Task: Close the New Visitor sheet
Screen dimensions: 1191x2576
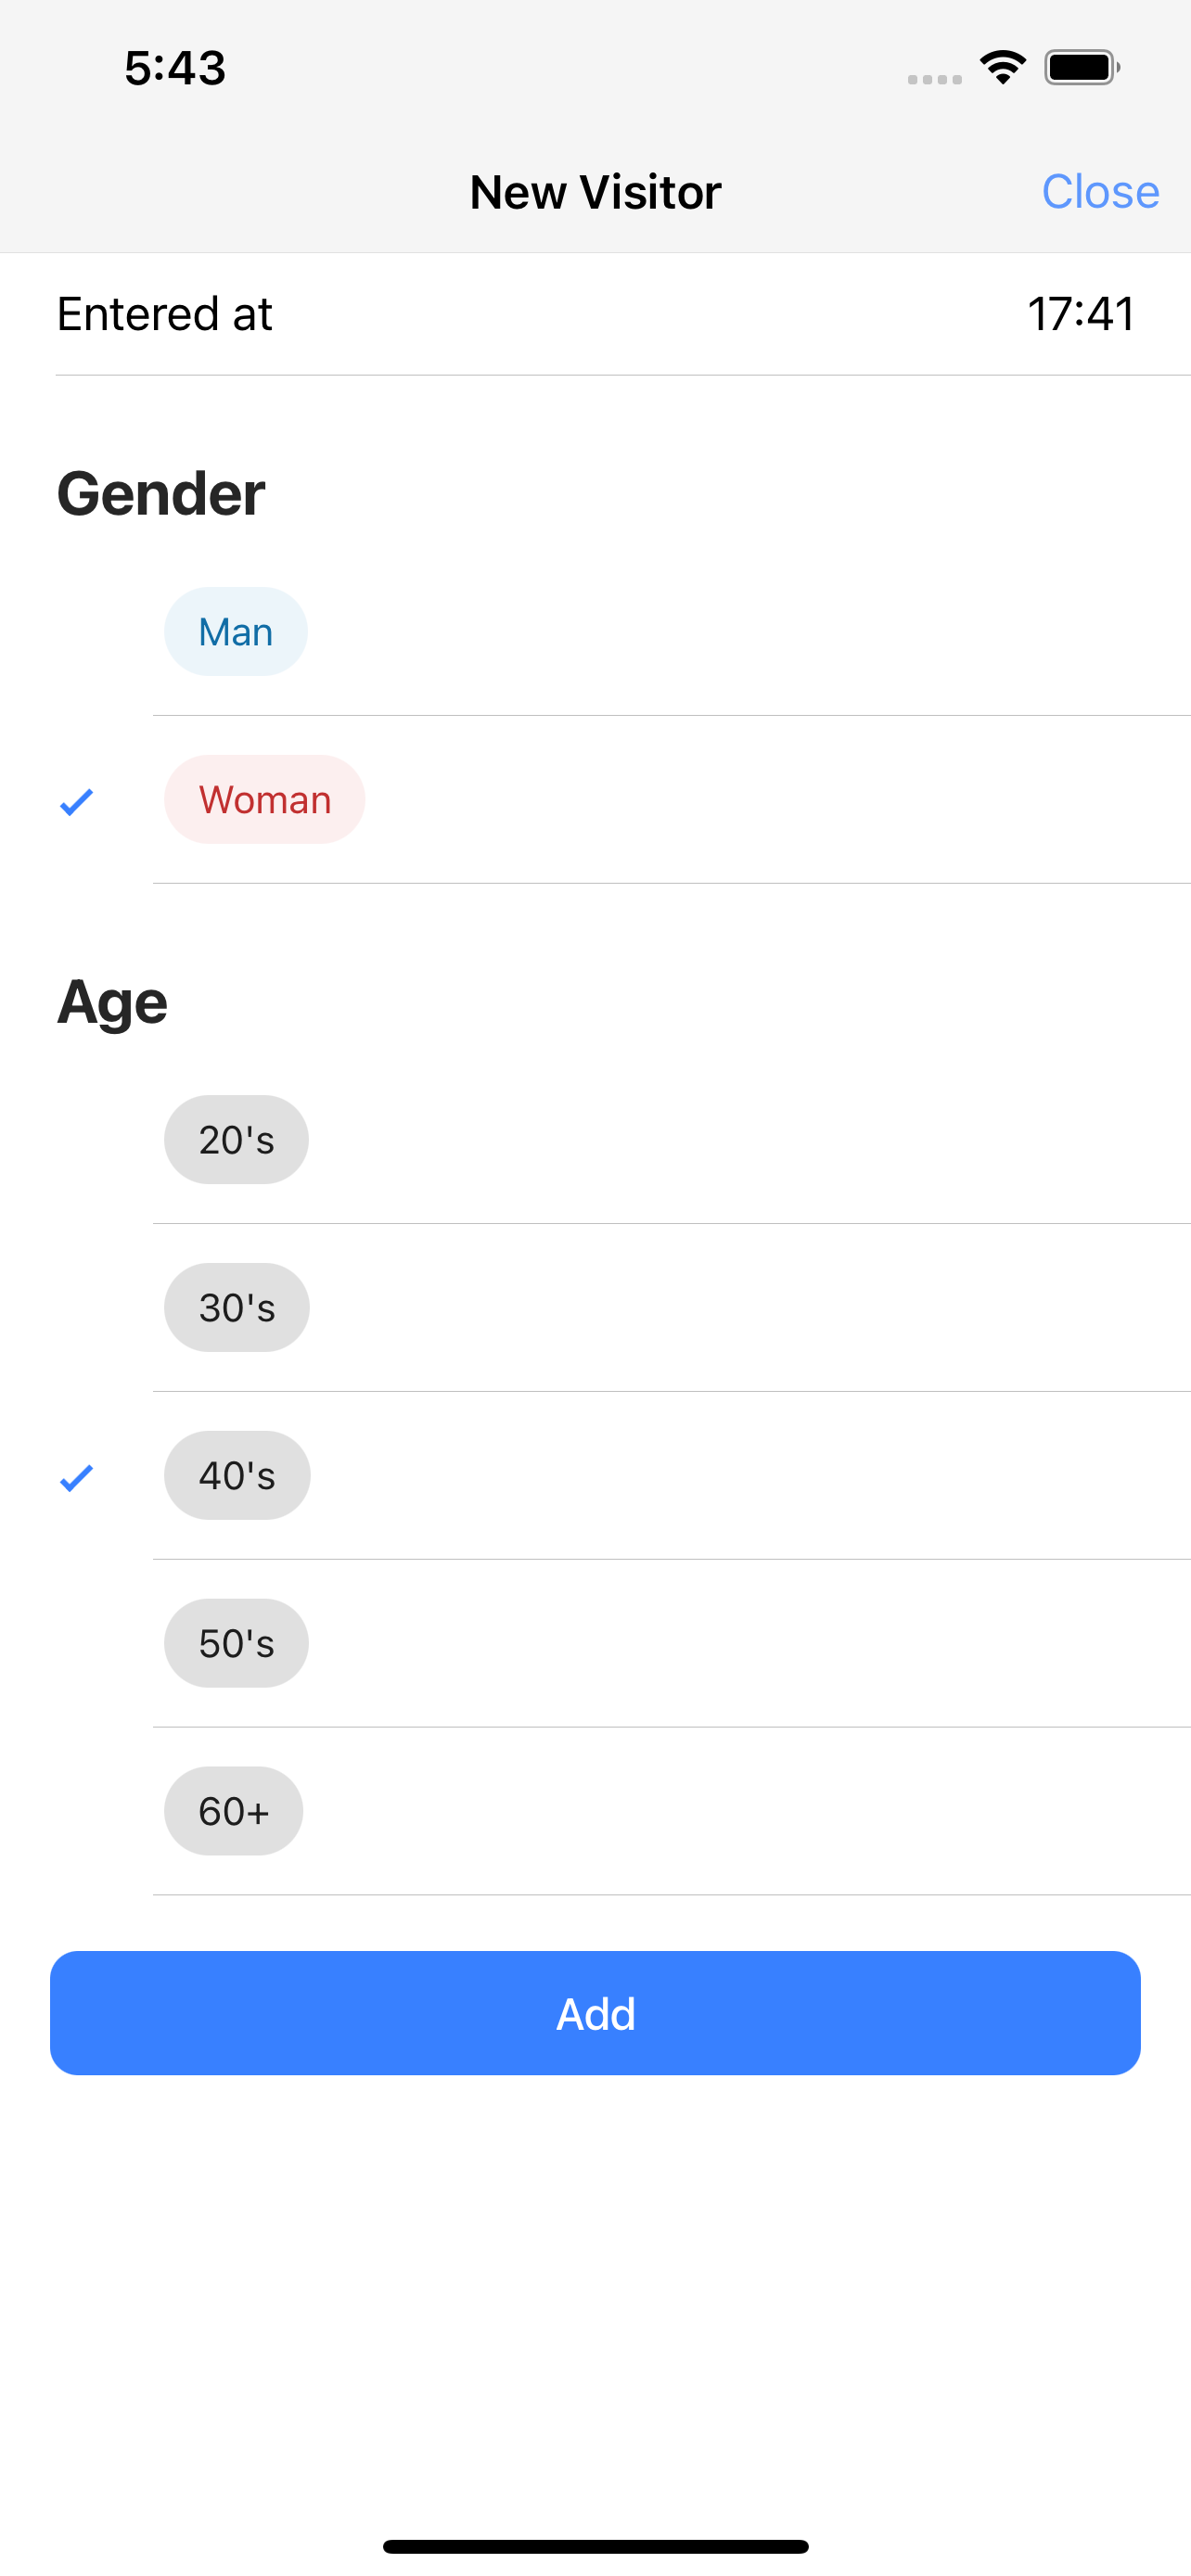Action: tap(1100, 191)
